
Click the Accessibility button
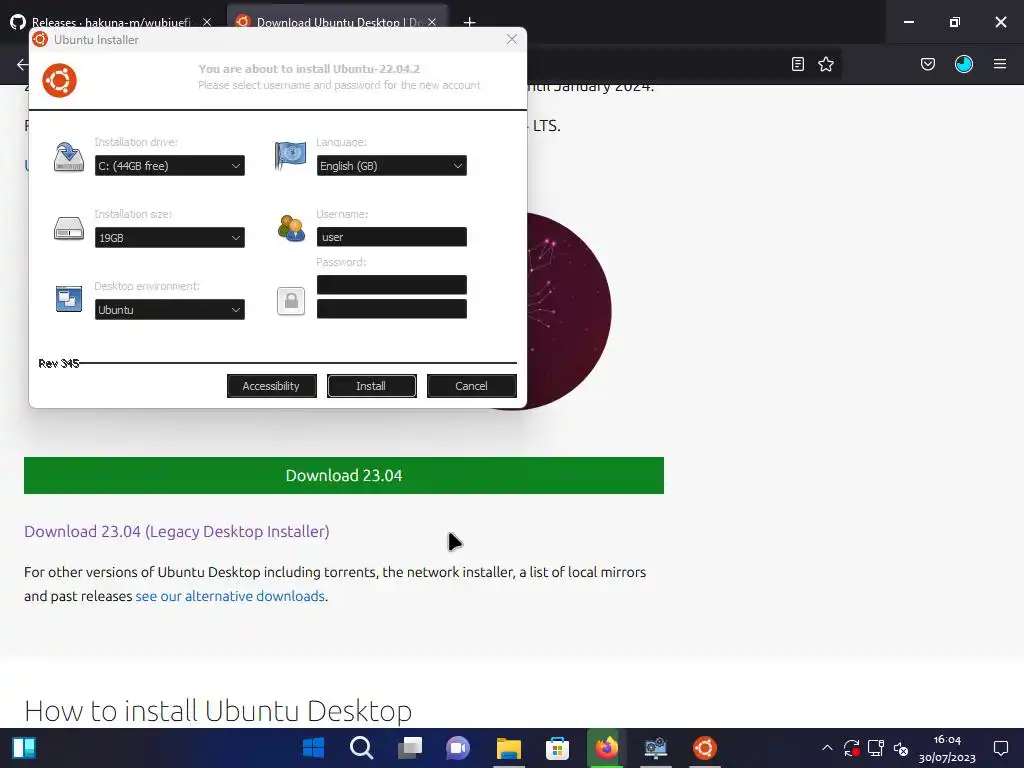272,386
